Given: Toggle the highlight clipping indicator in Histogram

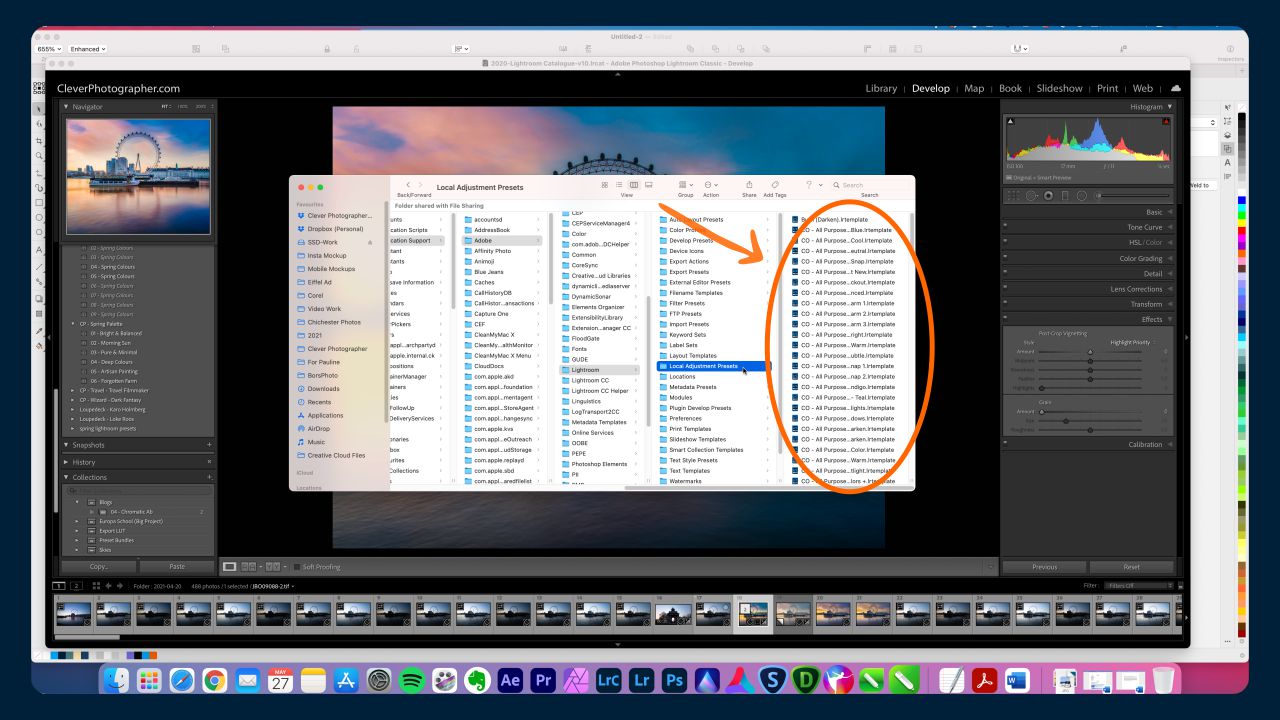Looking at the screenshot, I should (1167, 121).
